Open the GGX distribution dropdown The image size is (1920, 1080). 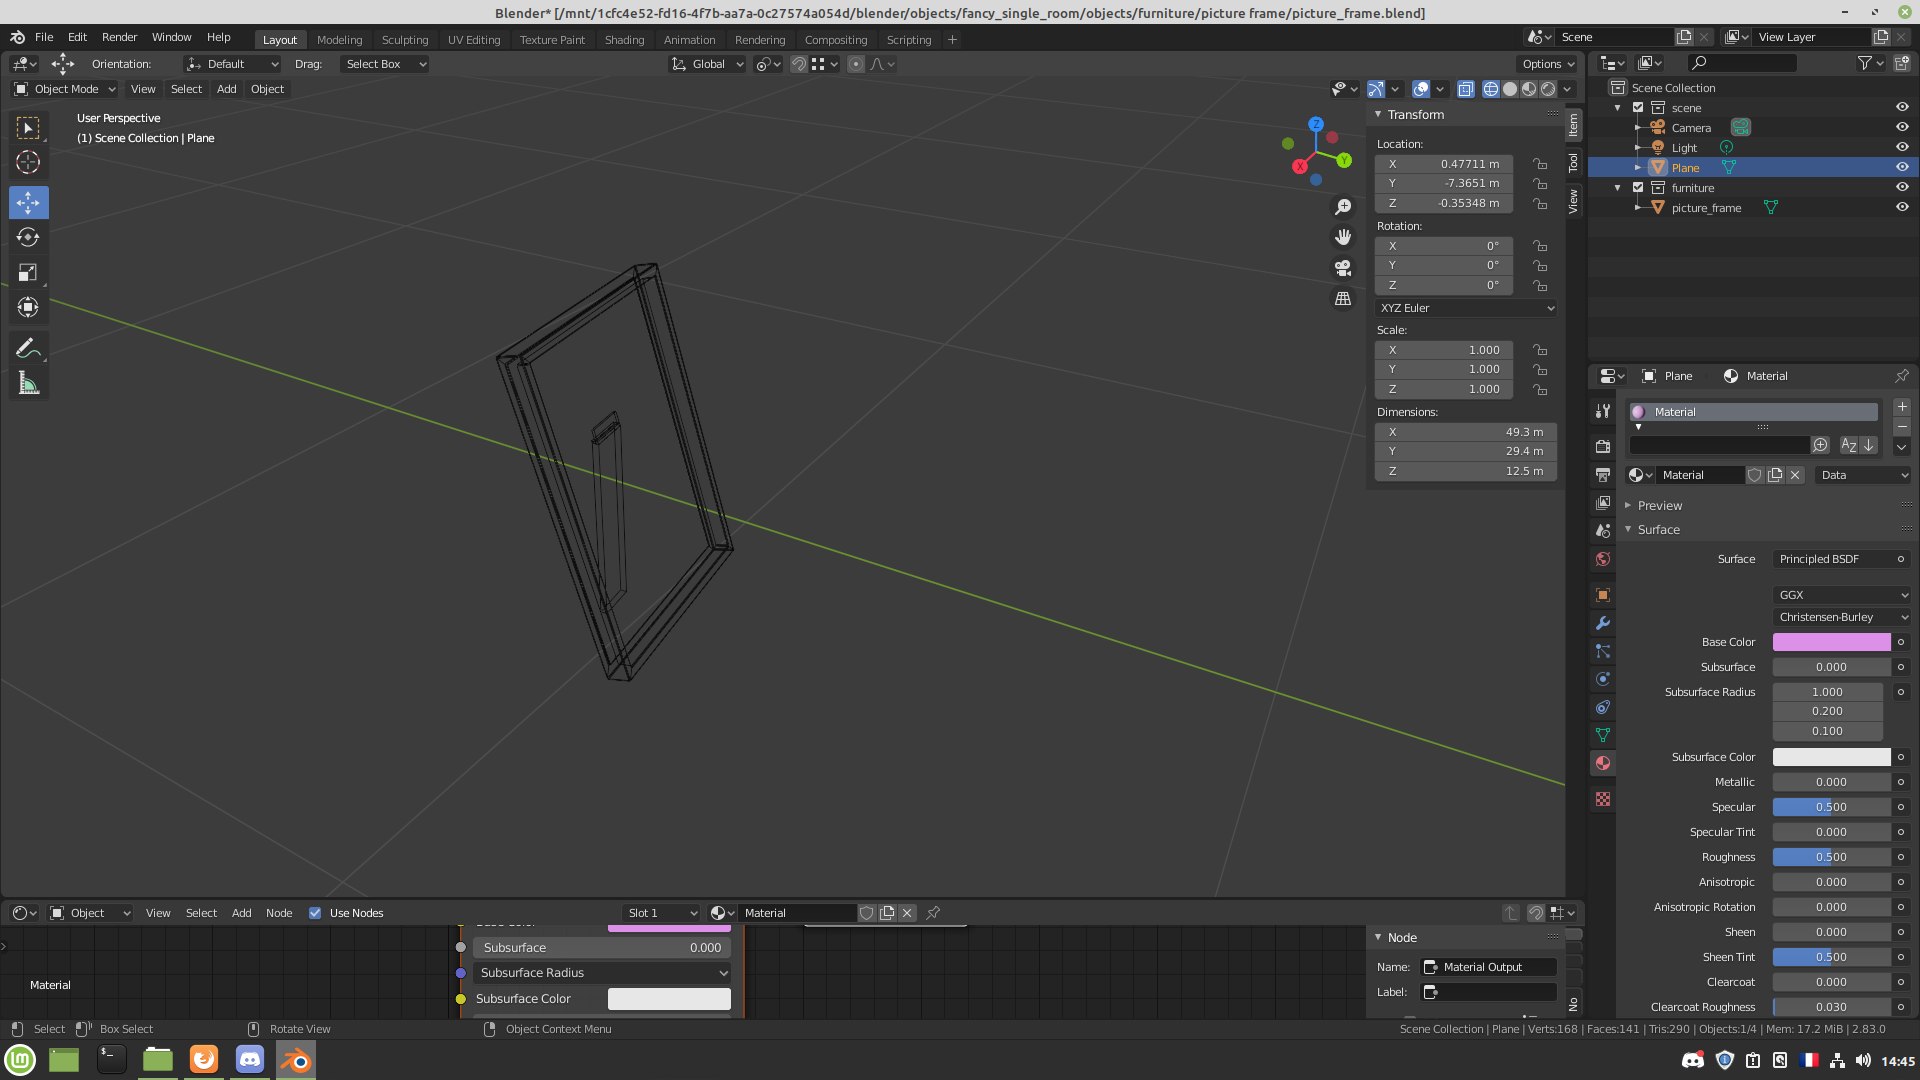click(x=1842, y=595)
